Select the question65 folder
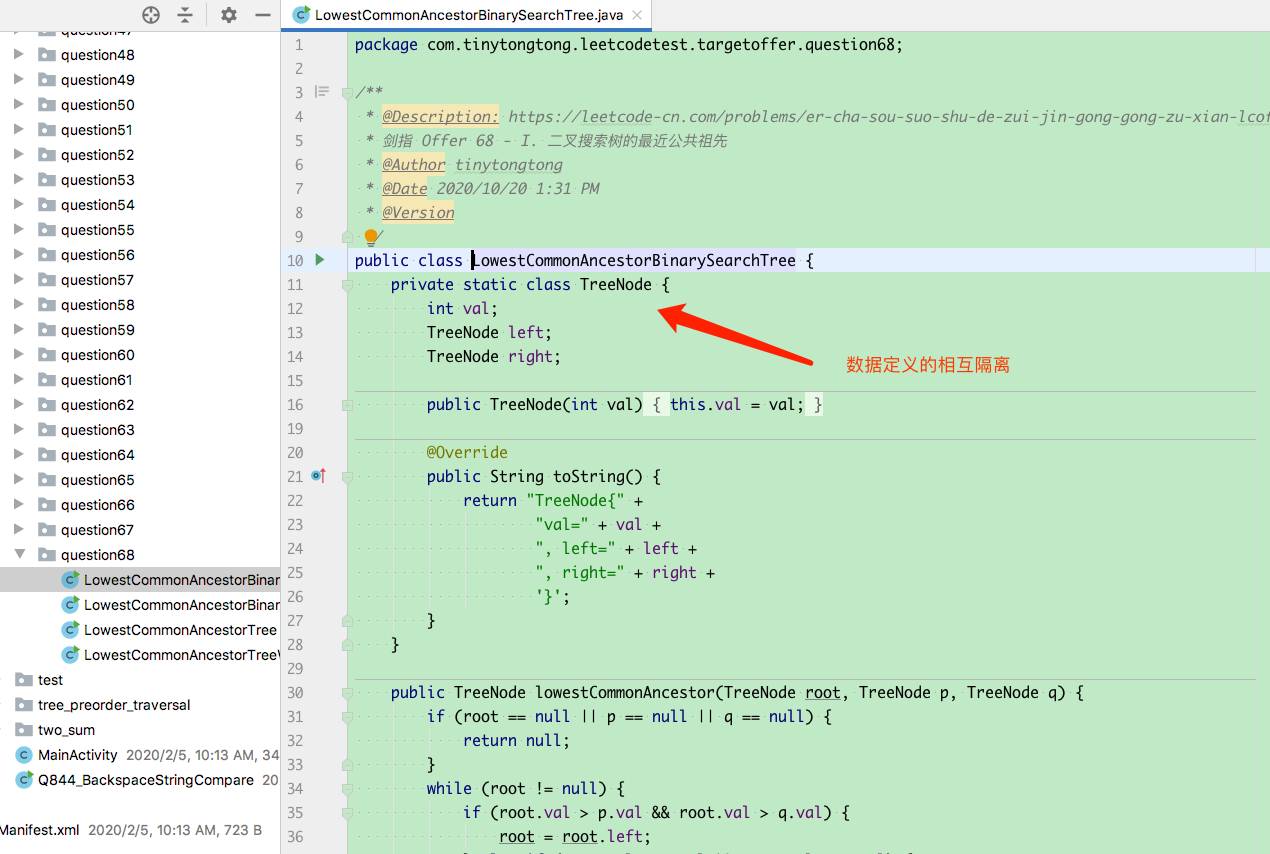 pyautogui.click(x=98, y=480)
